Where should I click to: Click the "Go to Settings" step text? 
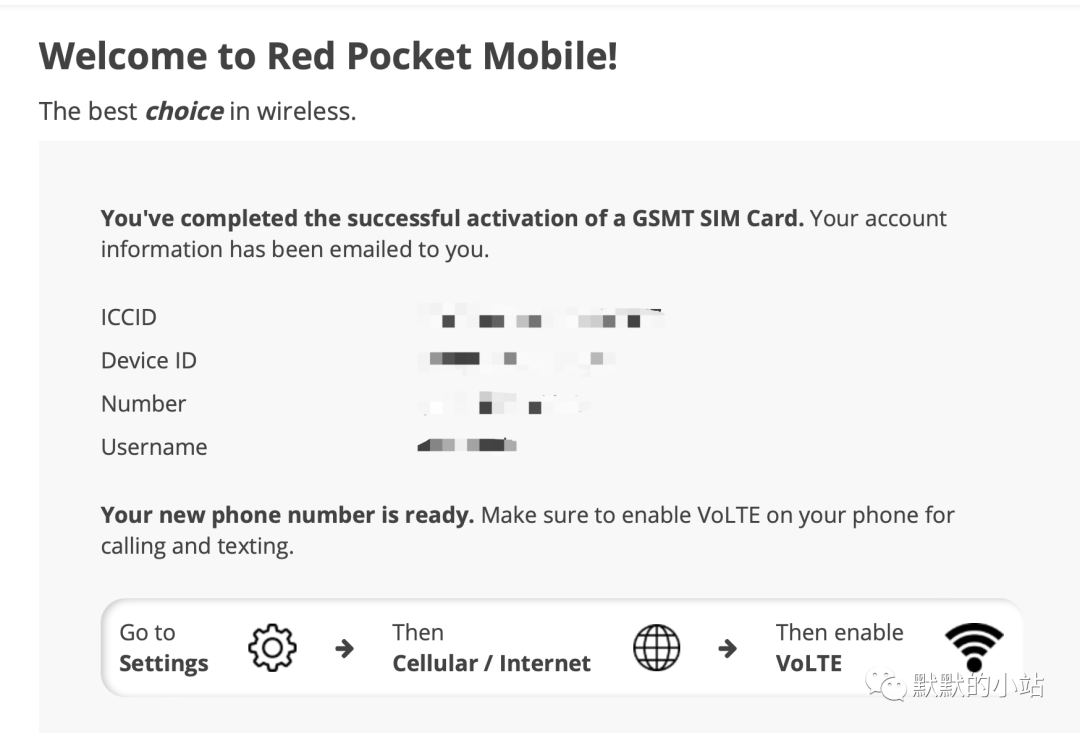tap(164, 648)
